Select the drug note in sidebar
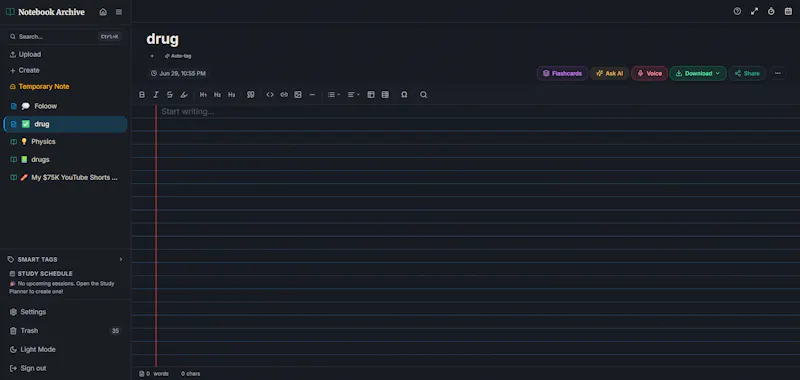Image resolution: width=800 pixels, height=380 pixels. pyautogui.click(x=65, y=124)
